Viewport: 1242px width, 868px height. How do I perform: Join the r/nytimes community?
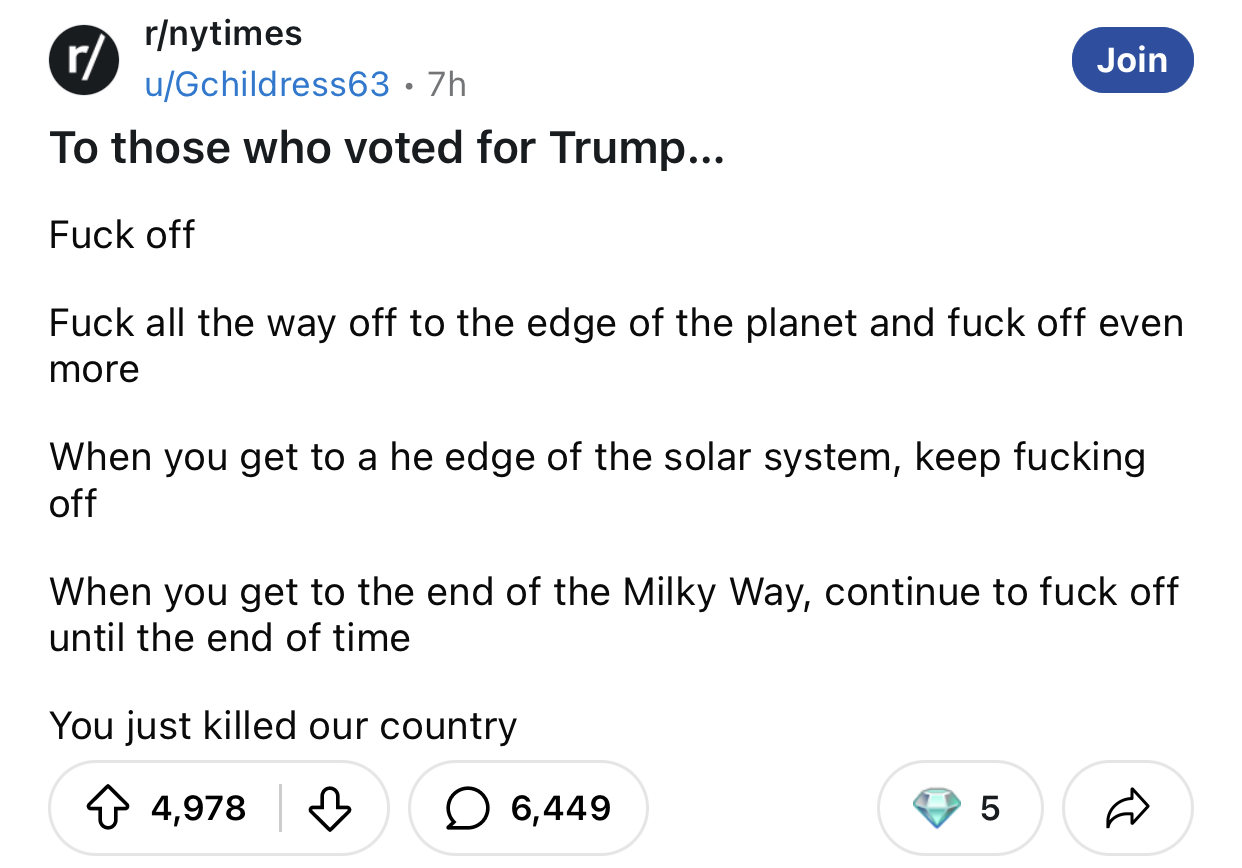click(x=1132, y=60)
